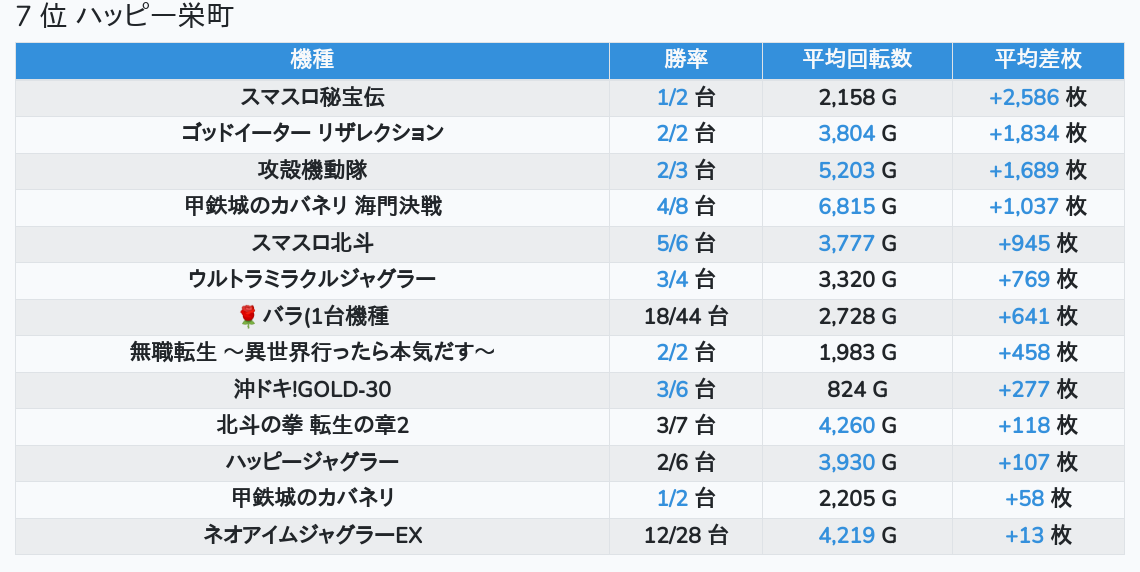Click the 2/2 win rate for 無職転生
Screen dimensions: 1140x572
[673, 352]
